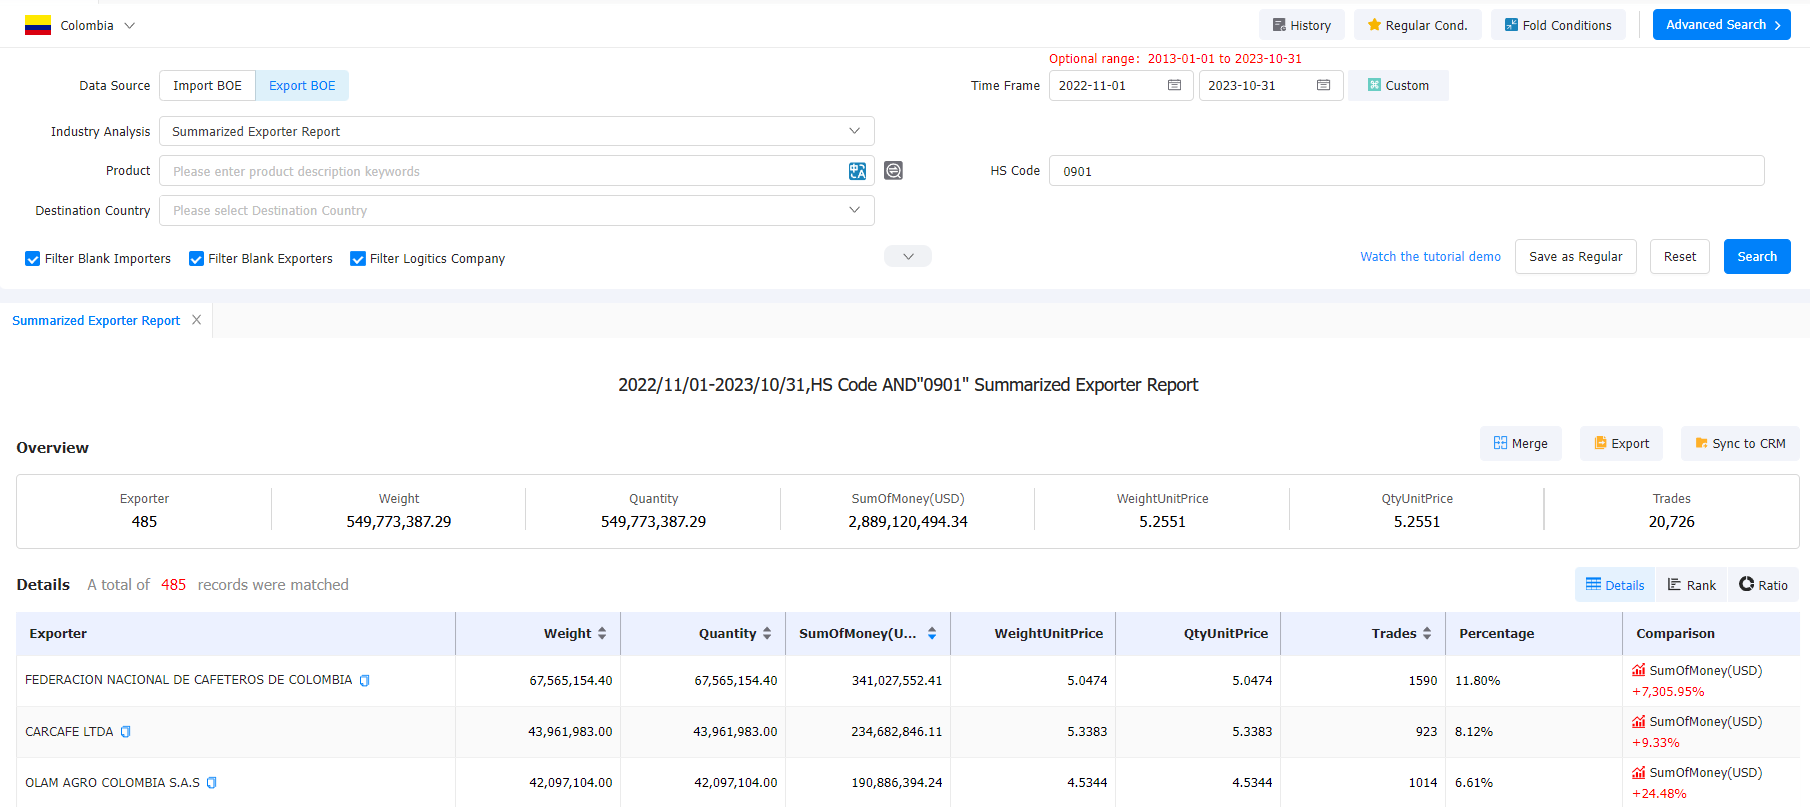
Task: Click the 485 matched records count
Action: coord(174,585)
